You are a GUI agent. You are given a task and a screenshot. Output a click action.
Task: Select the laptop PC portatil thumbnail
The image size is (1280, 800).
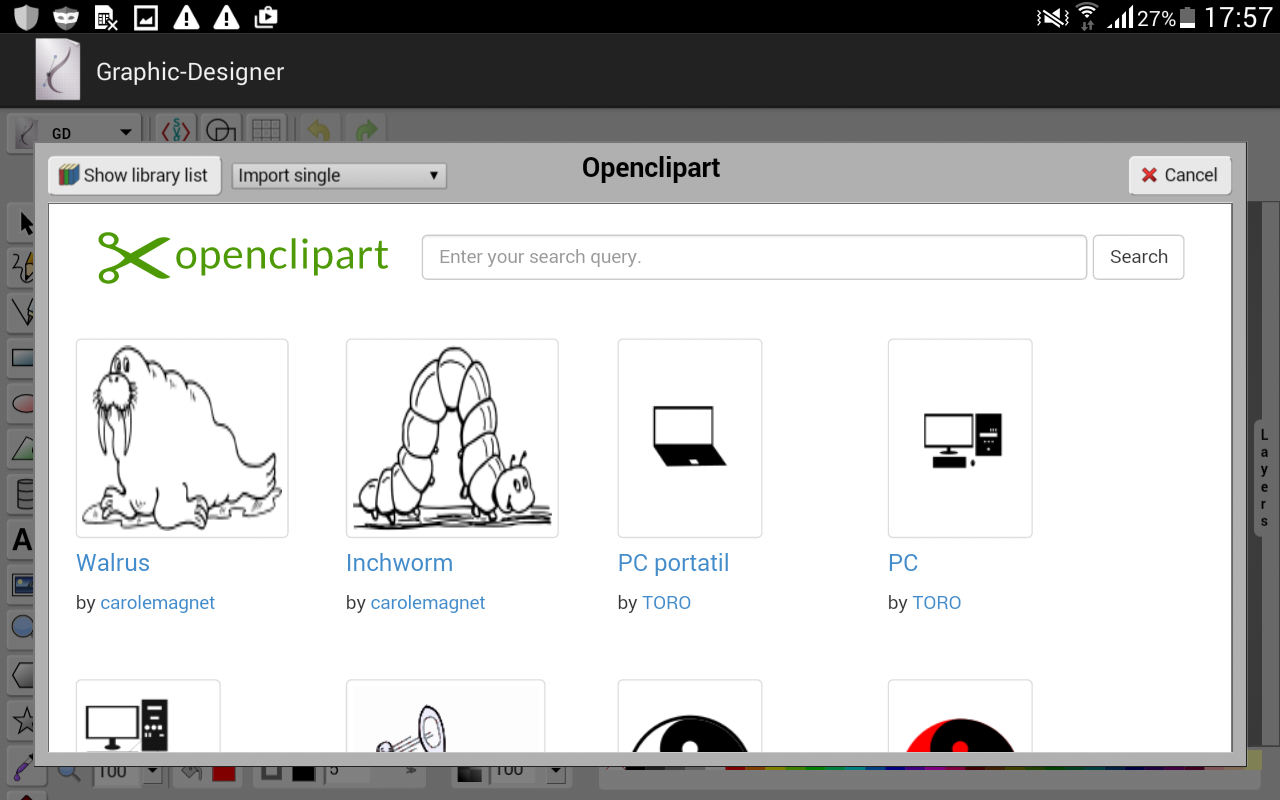(690, 438)
